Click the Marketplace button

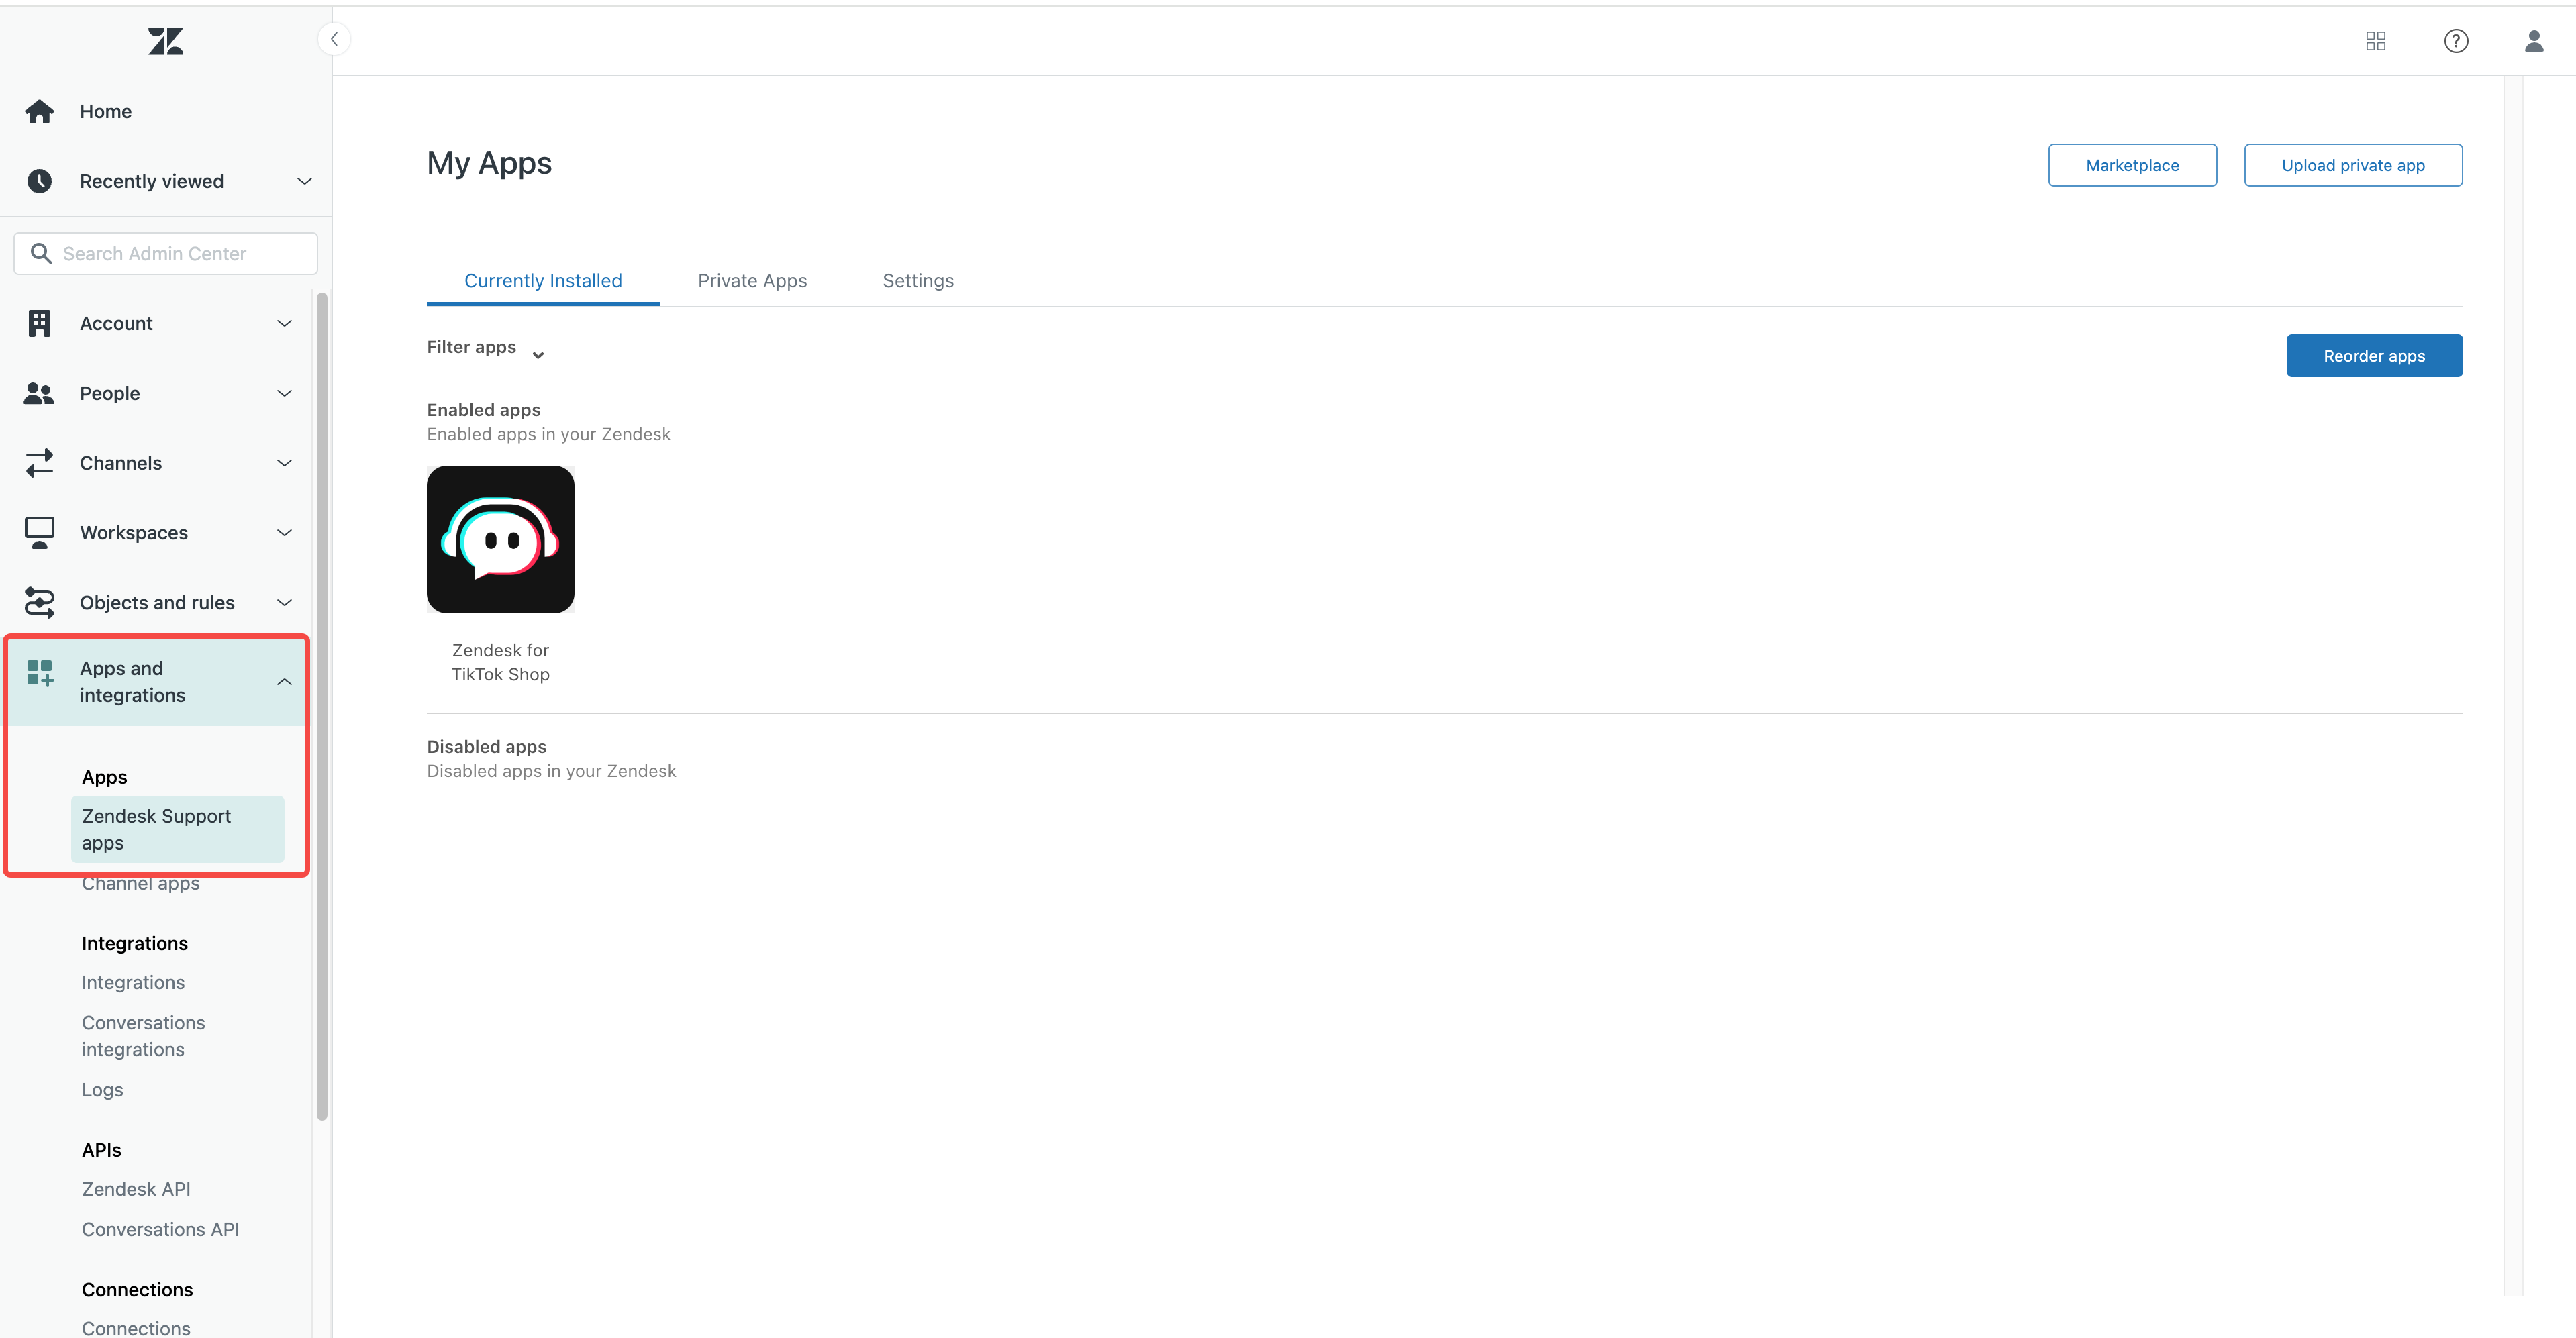(2131, 165)
